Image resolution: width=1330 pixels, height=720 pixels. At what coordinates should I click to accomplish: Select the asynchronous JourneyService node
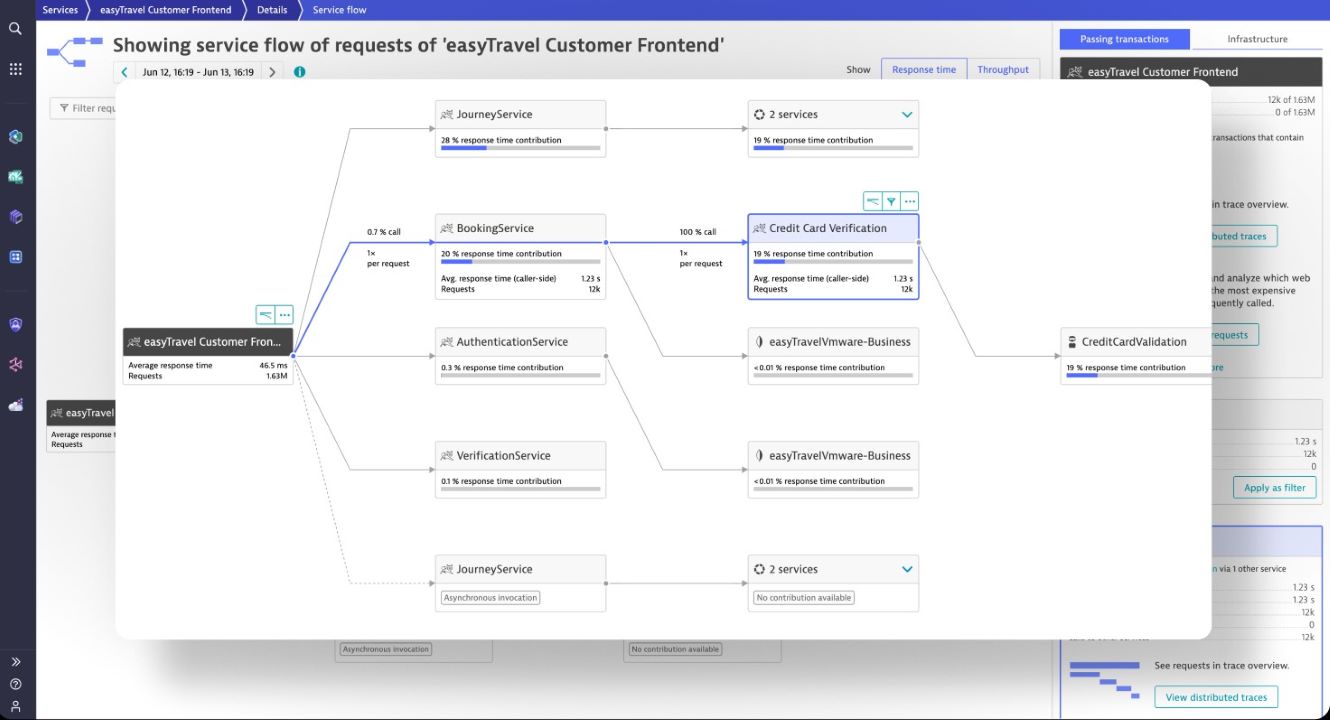click(x=520, y=583)
